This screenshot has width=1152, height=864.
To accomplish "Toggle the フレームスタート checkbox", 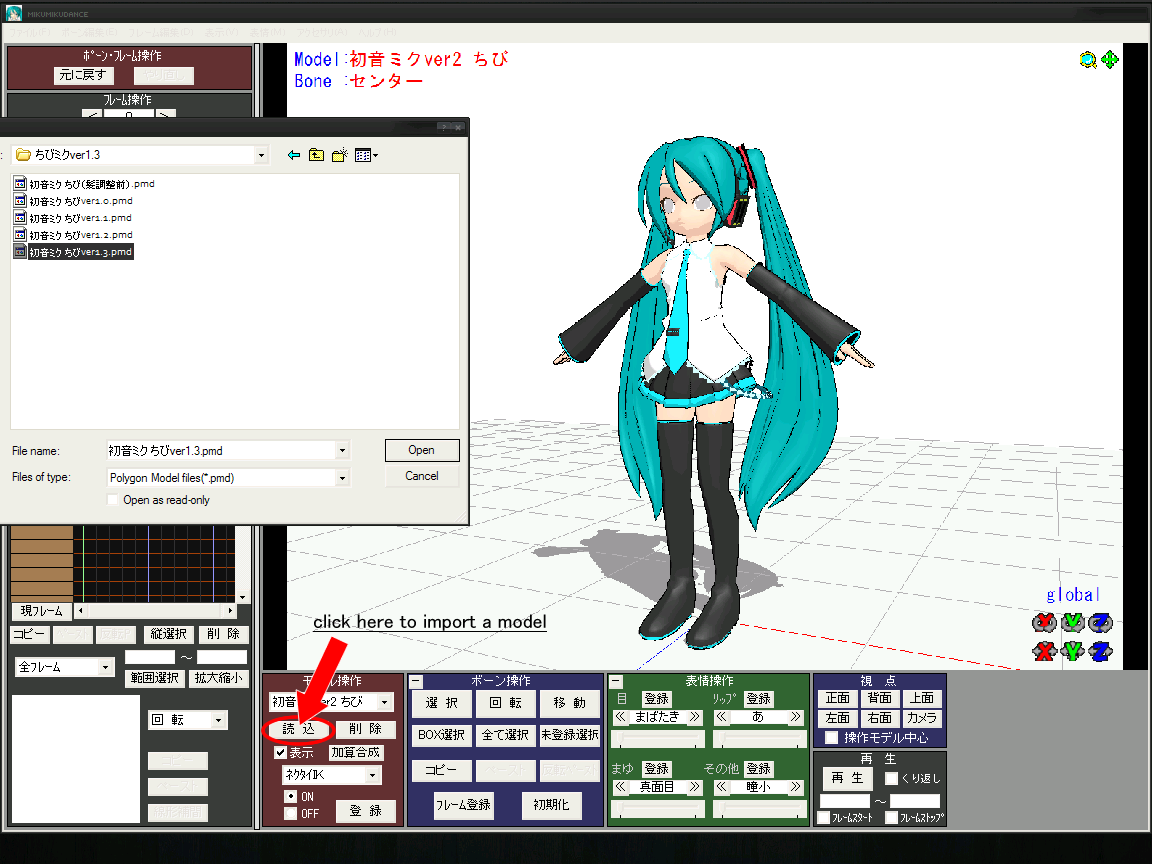I will [824, 818].
